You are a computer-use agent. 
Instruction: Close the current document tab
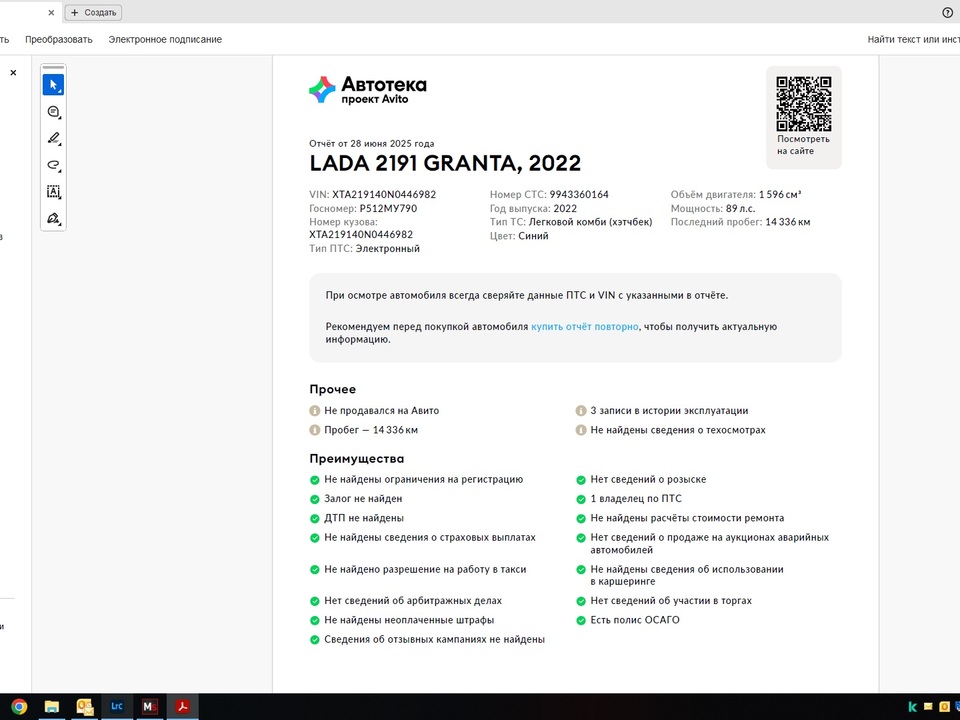[51, 12]
